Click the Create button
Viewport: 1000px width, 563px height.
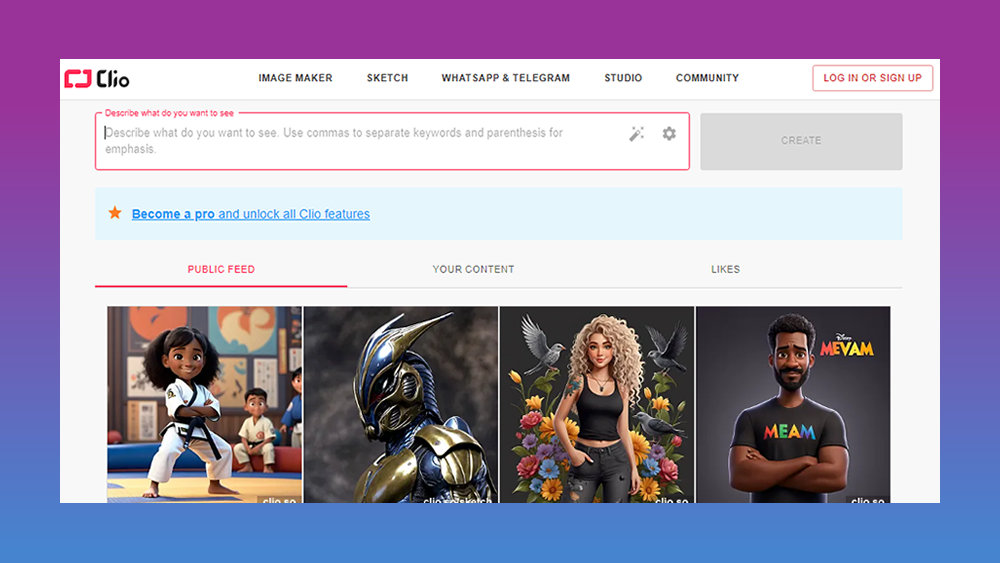(x=801, y=141)
